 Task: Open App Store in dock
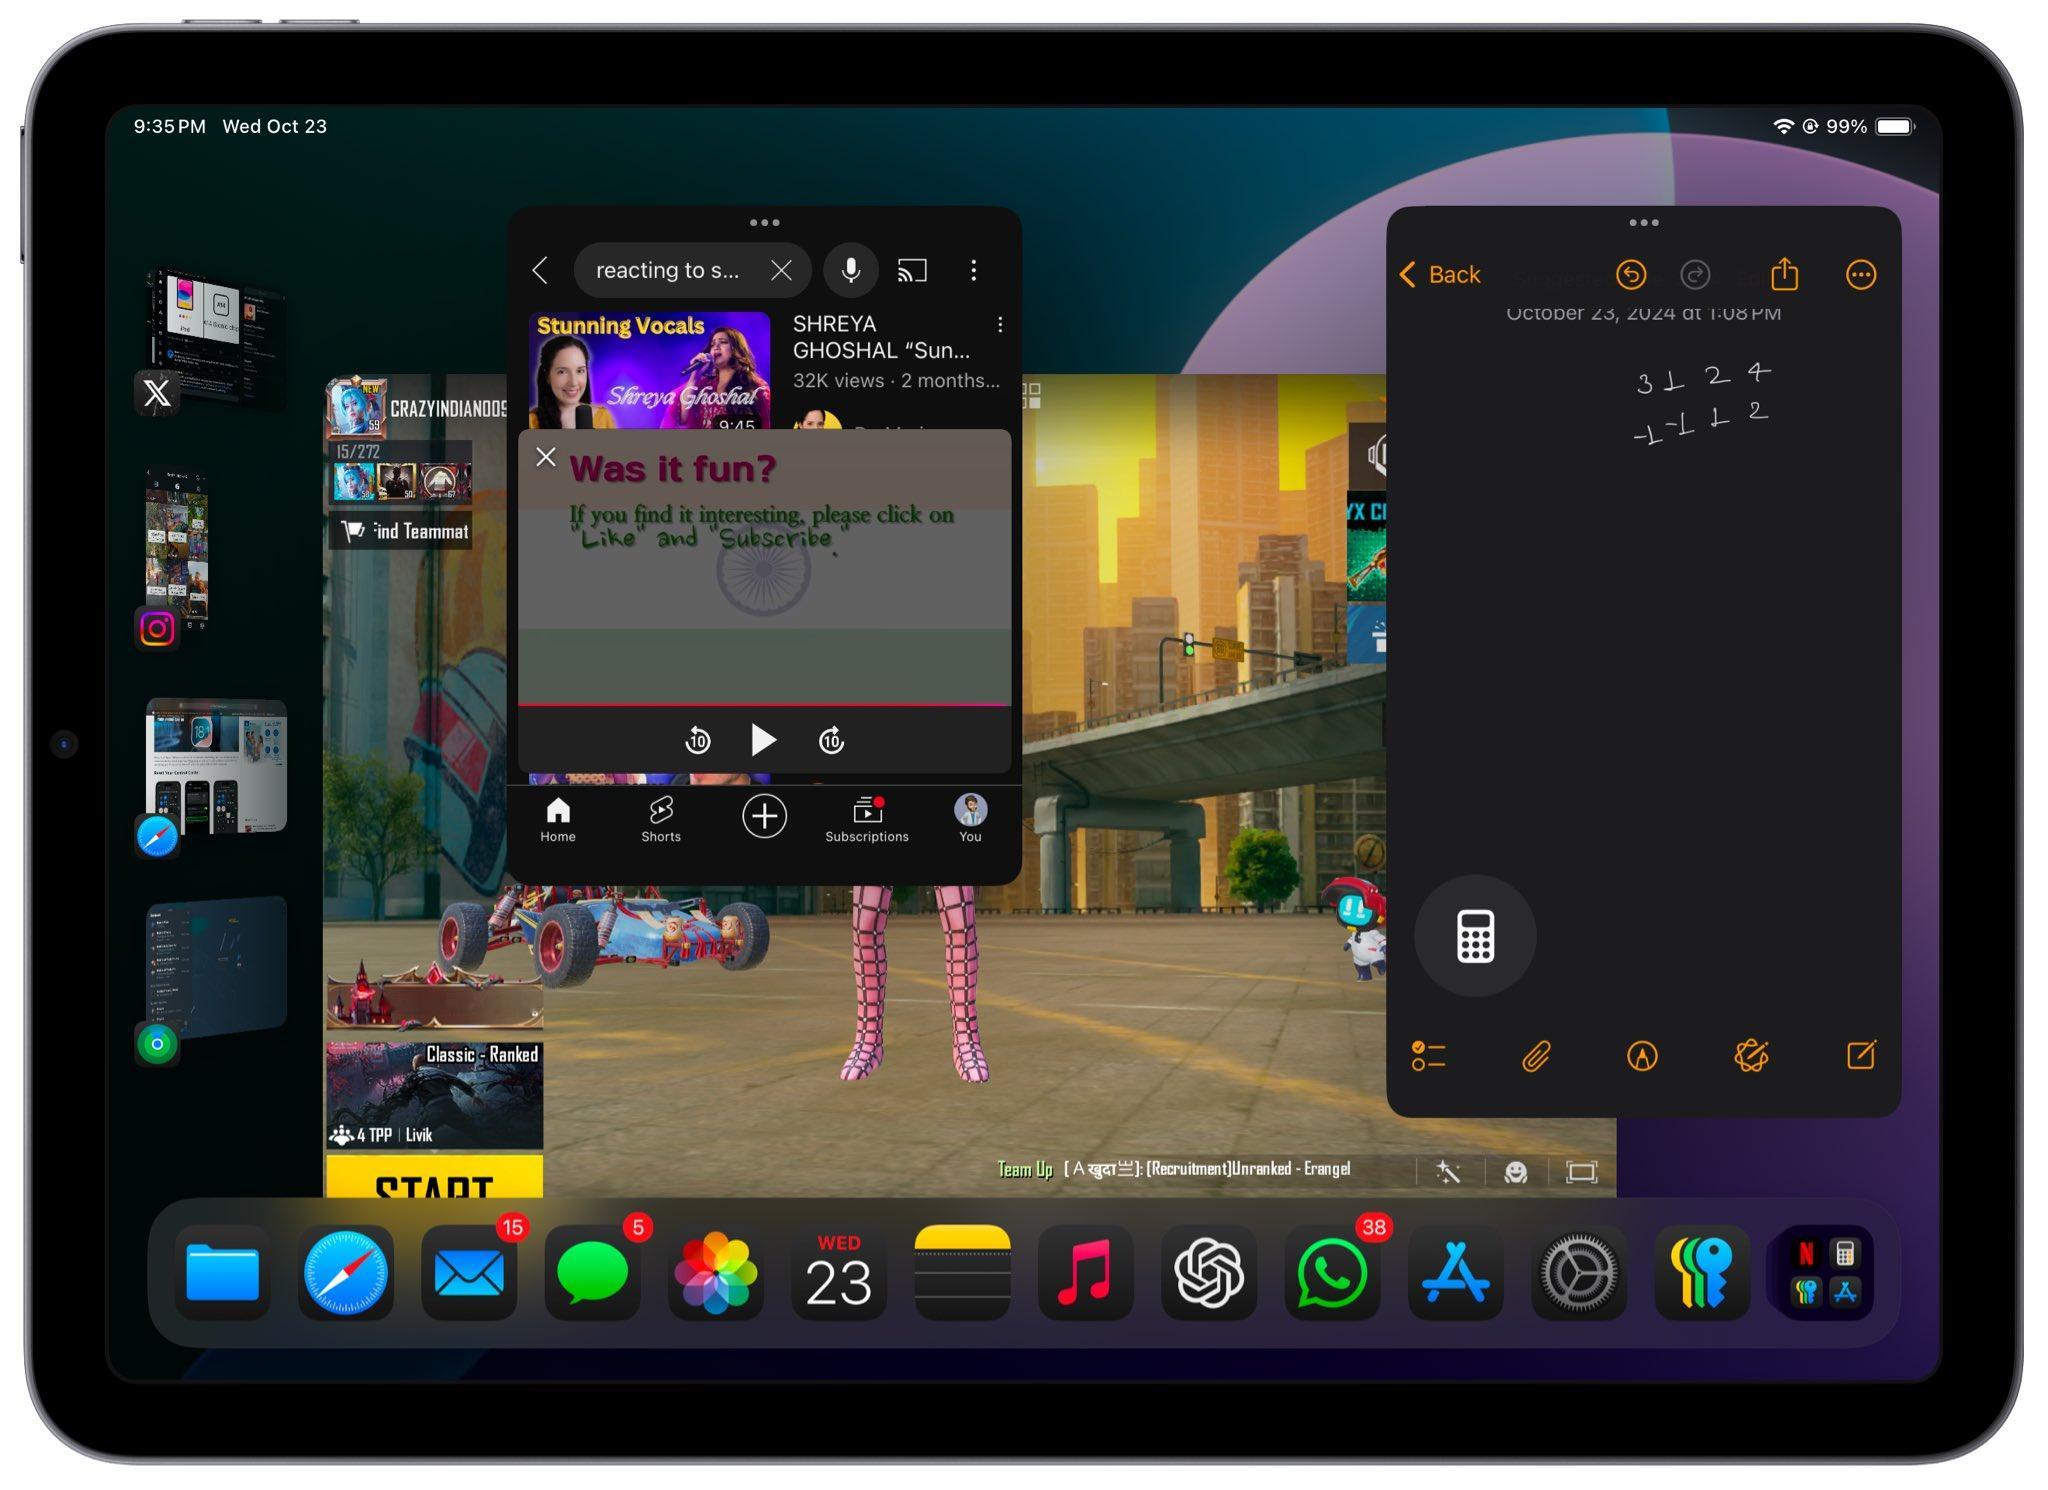point(1455,1273)
